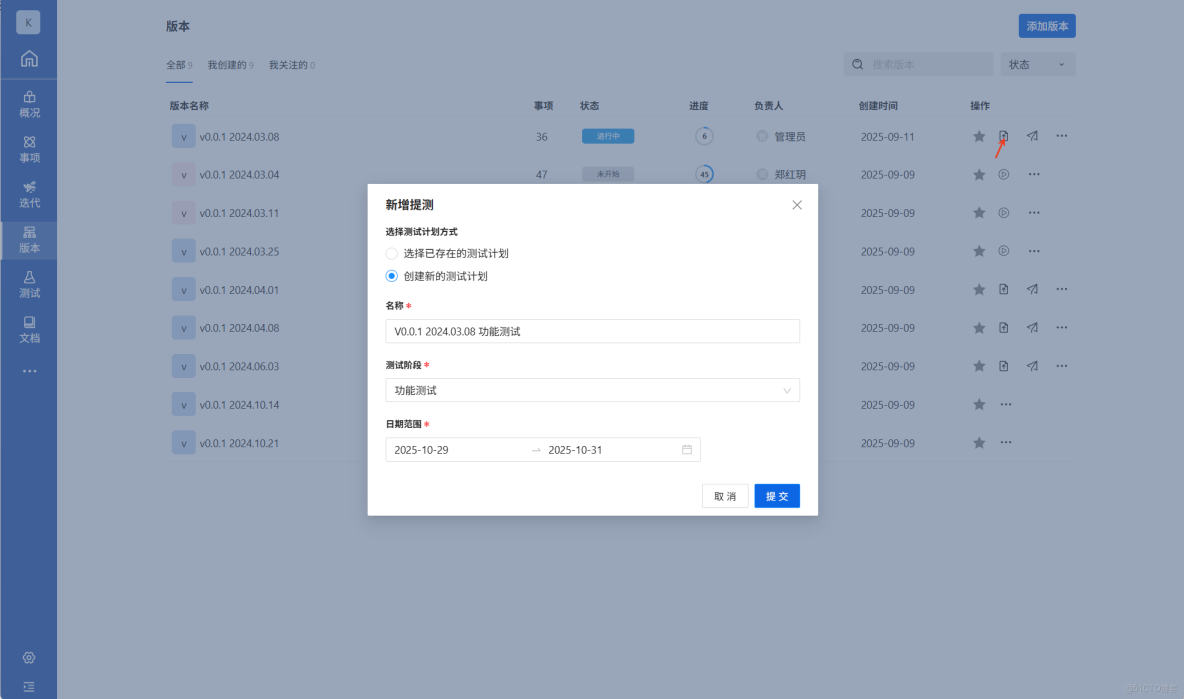The image size is (1184, 699).
Task: Switch to the 我创建的 tab
Action: pyautogui.click(x=226, y=64)
